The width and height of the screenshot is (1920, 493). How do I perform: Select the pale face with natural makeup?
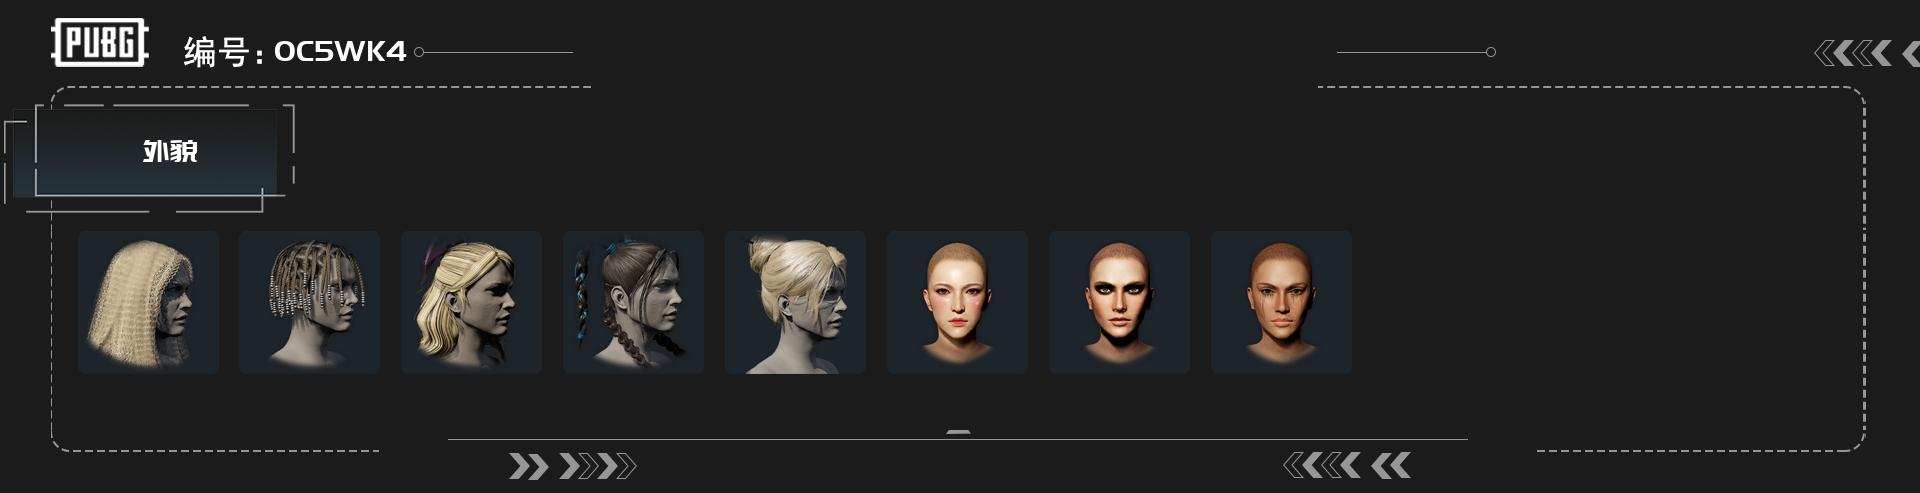click(958, 303)
